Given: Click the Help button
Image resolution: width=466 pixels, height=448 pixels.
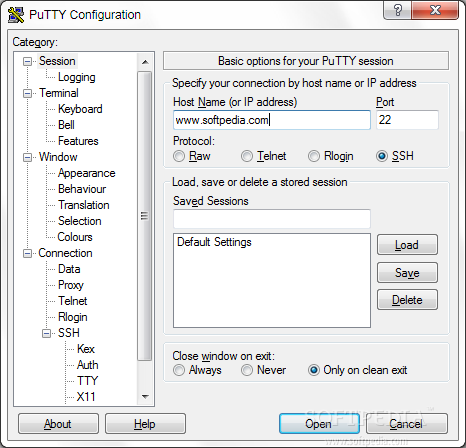Looking at the screenshot, I should point(145,424).
